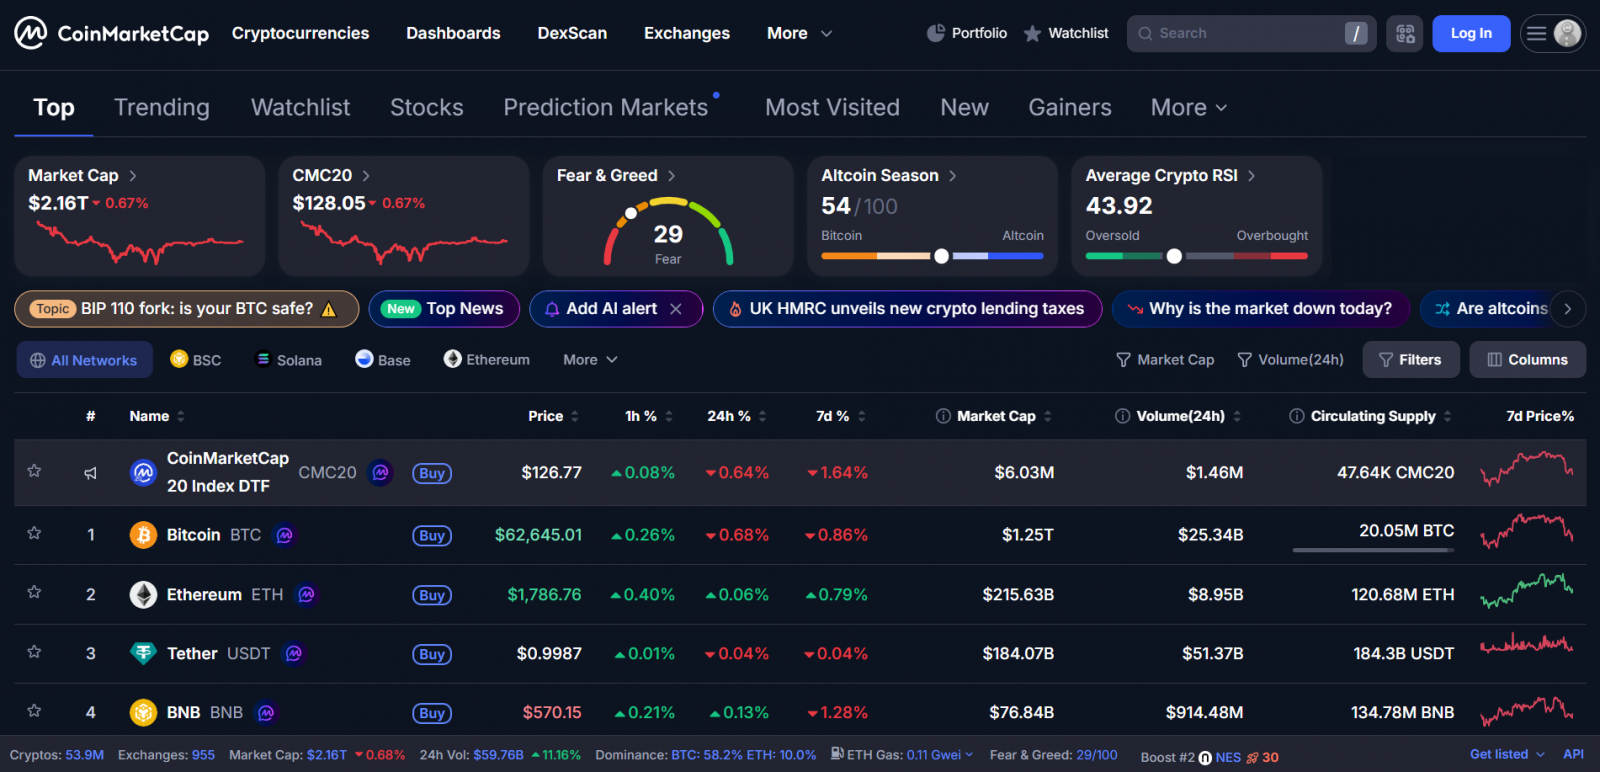Open UK HMRC crypto lending taxes news

[x=907, y=309]
